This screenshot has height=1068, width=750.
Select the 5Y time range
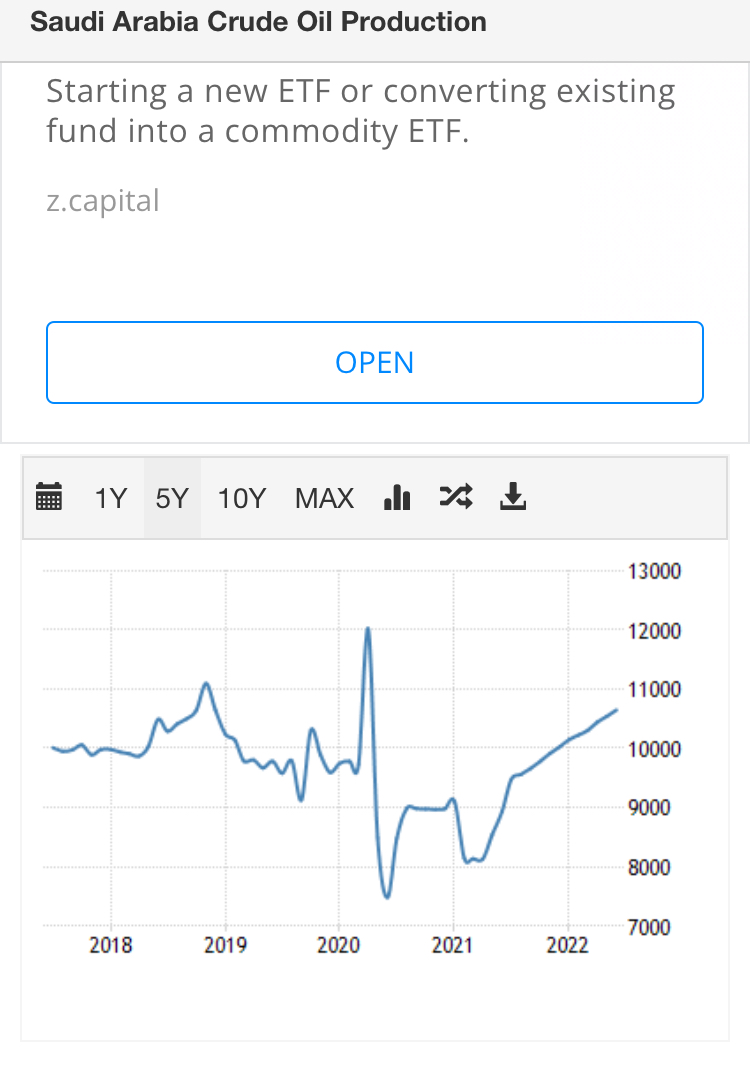click(x=172, y=498)
